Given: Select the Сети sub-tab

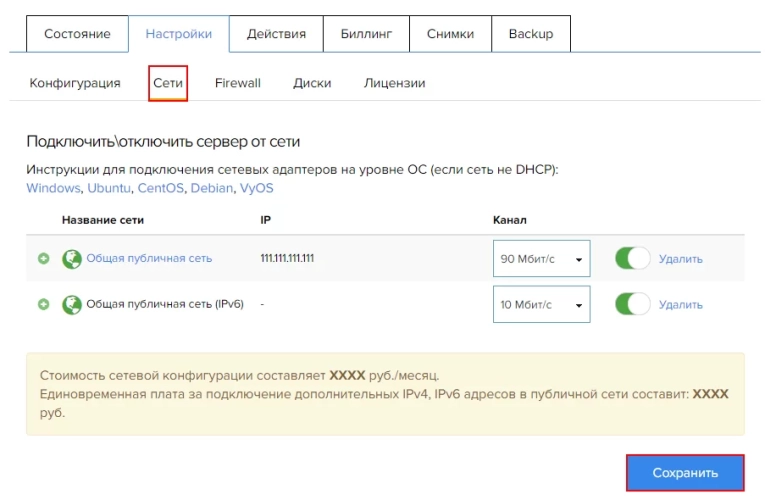Looking at the screenshot, I should pos(168,83).
